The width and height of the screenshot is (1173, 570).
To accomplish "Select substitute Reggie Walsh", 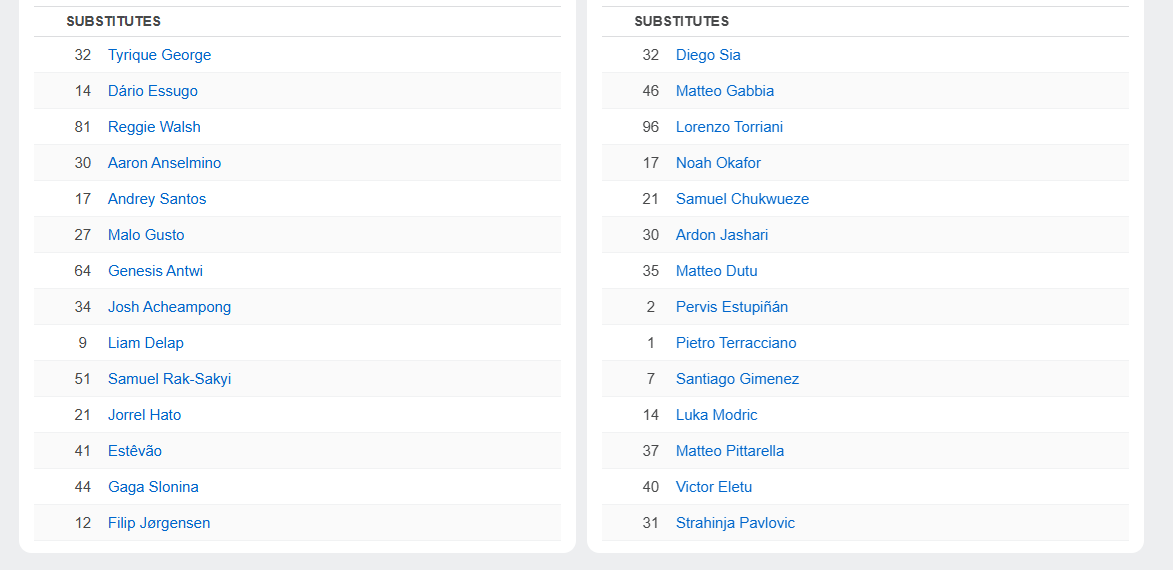I will click(154, 127).
